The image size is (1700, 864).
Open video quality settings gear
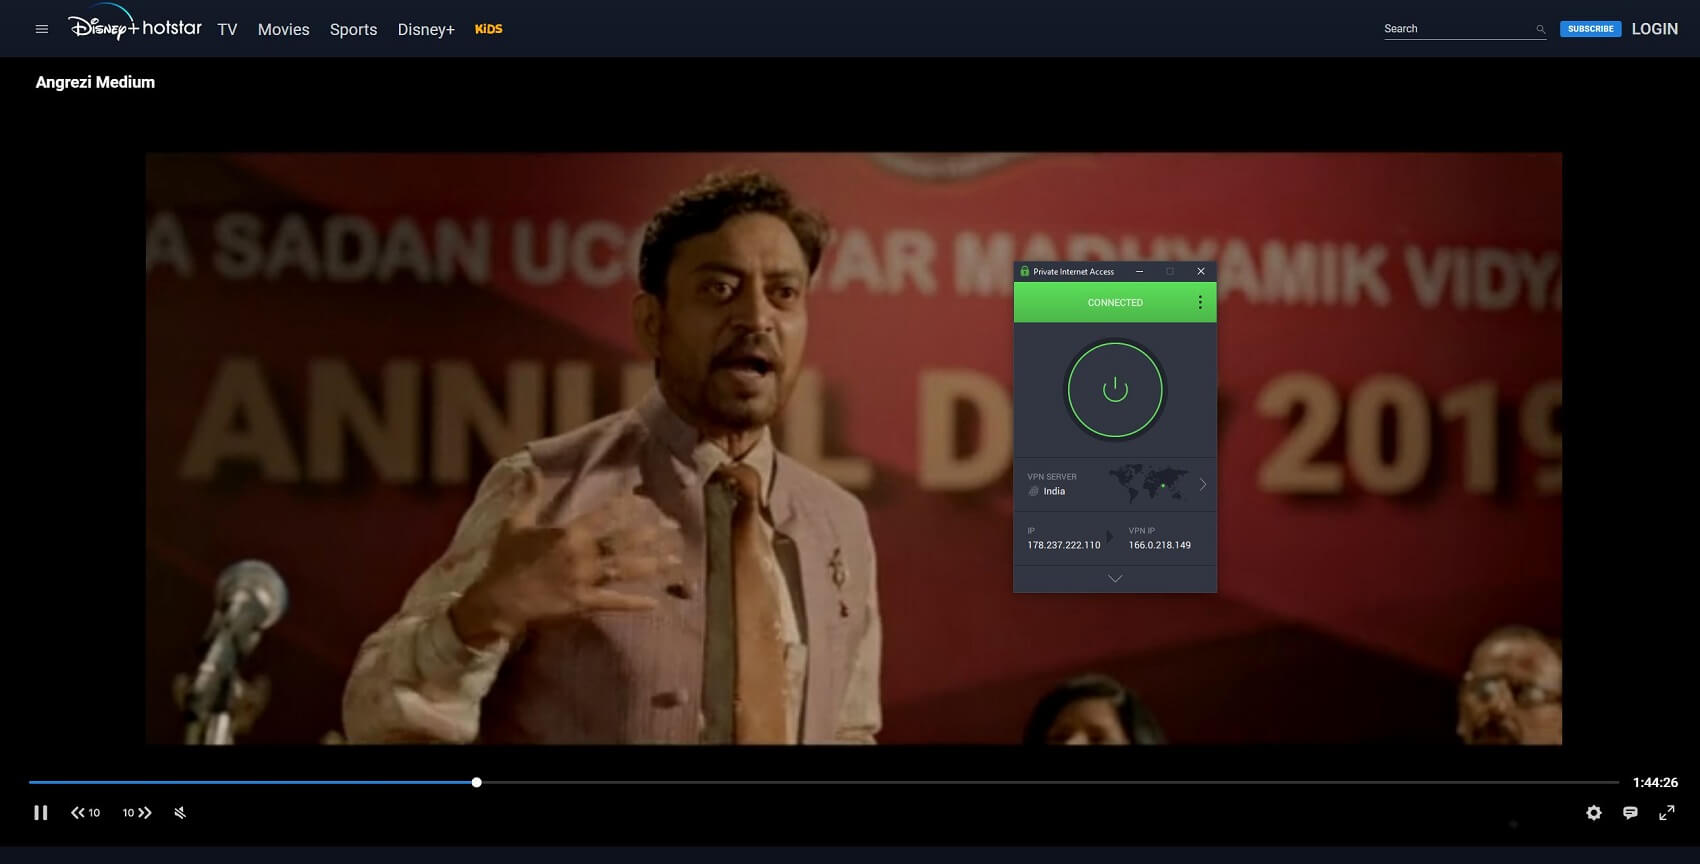coord(1594,813)
